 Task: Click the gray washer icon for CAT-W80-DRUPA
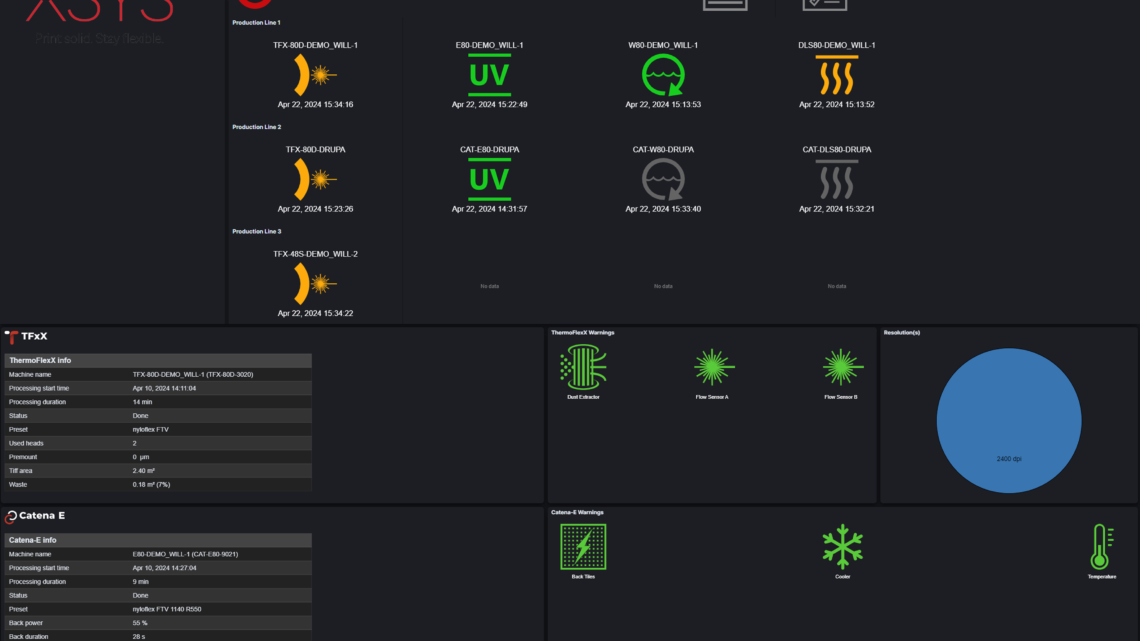663,180
